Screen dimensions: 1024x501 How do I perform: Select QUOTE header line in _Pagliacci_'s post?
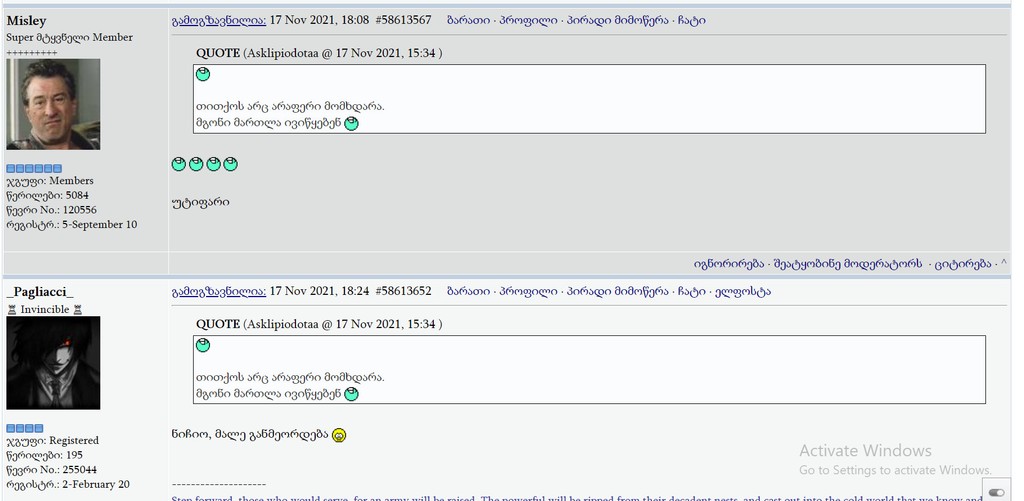pyautogui.click(x=319, y=325)
